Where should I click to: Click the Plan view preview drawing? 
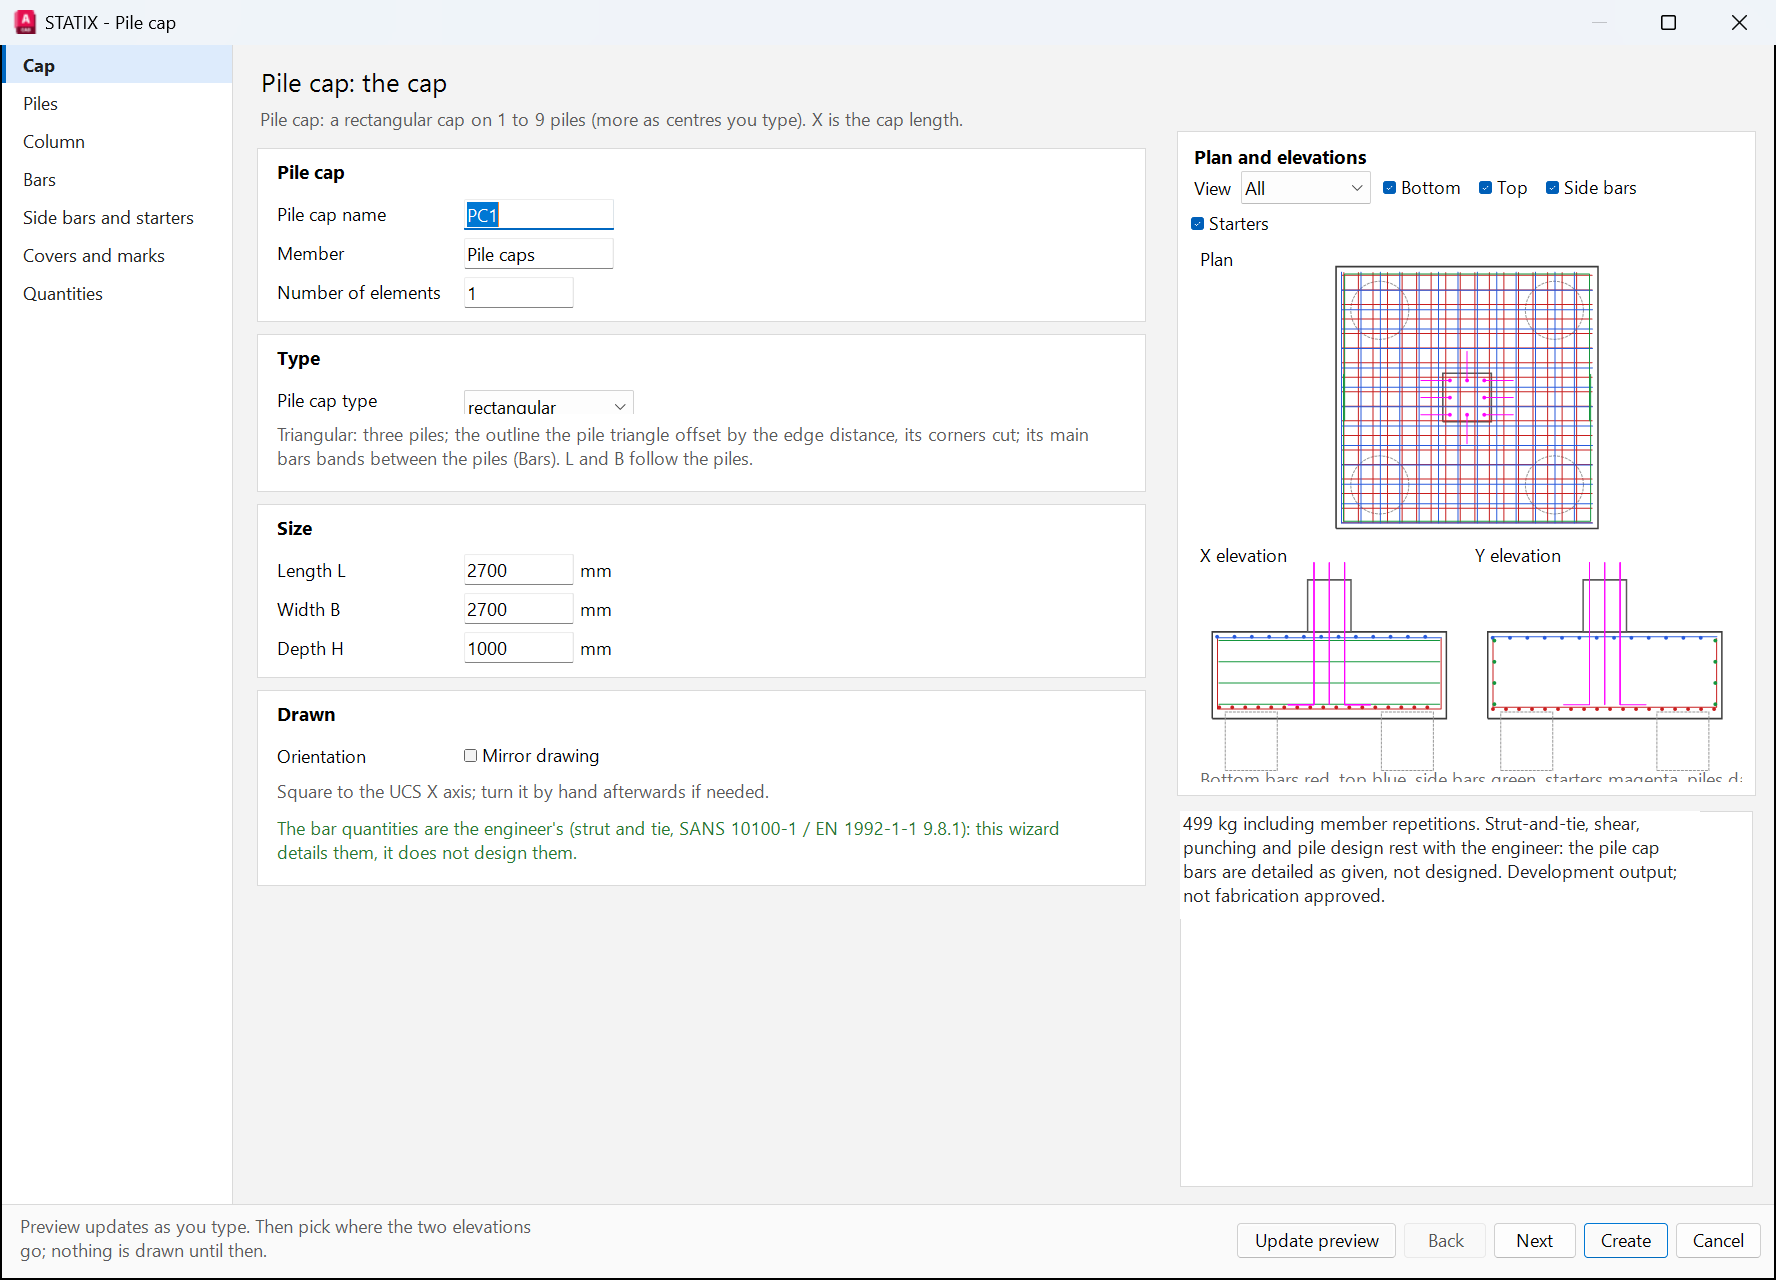tap(1466, 397)
